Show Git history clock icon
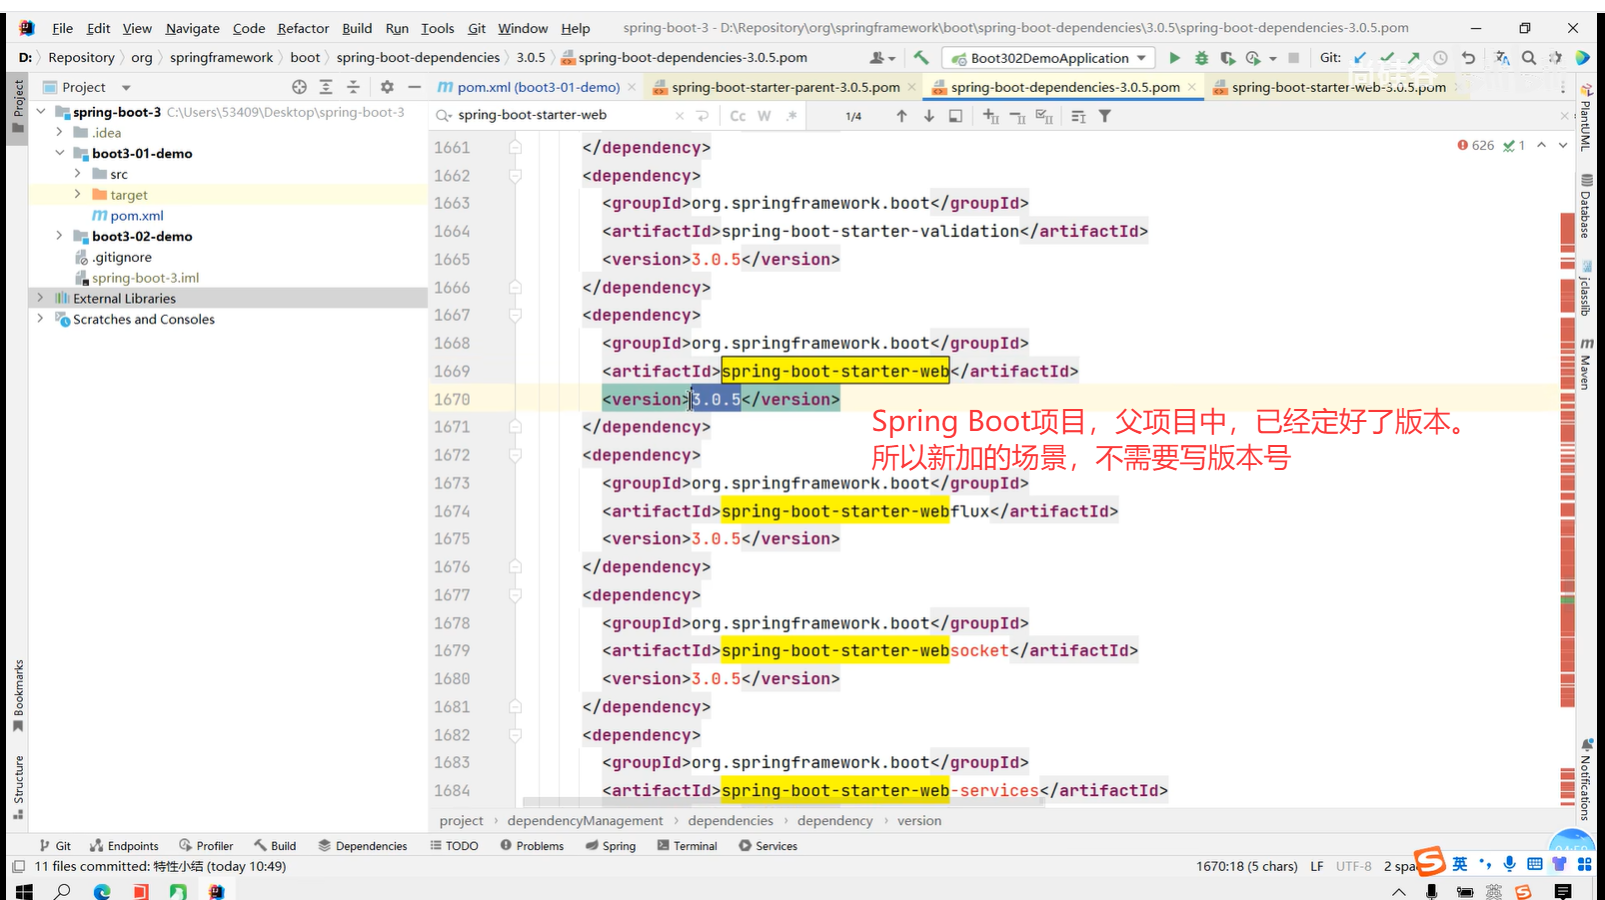The width and height of the screenshot is (1605, 900). pos(1440,58)
